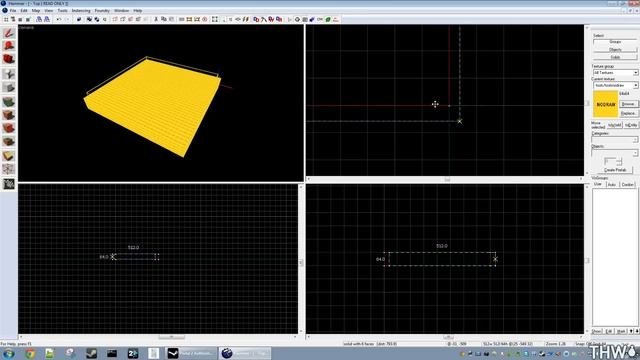Click the hide unselected objects icon
The width and height of the screenshot is (640, 360).
(123, 19)
